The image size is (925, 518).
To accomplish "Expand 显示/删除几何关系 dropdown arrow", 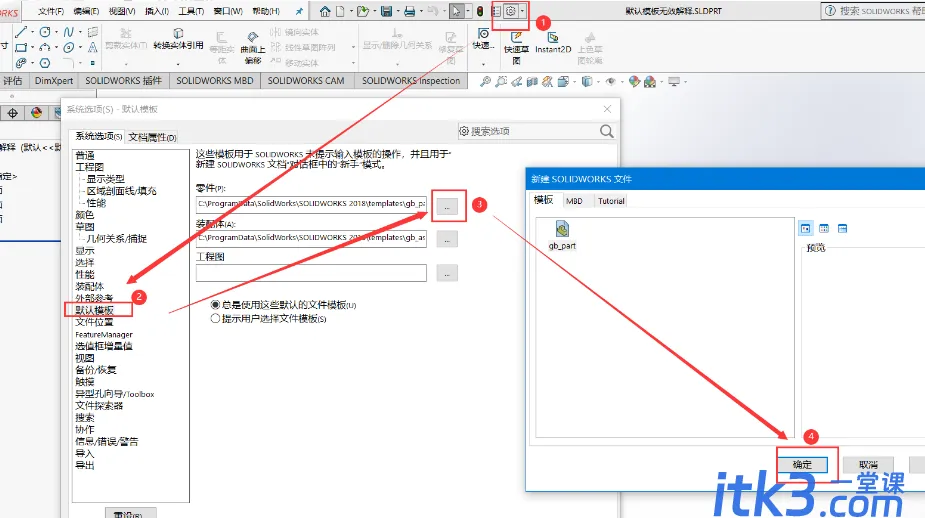I will pos(397,63).
